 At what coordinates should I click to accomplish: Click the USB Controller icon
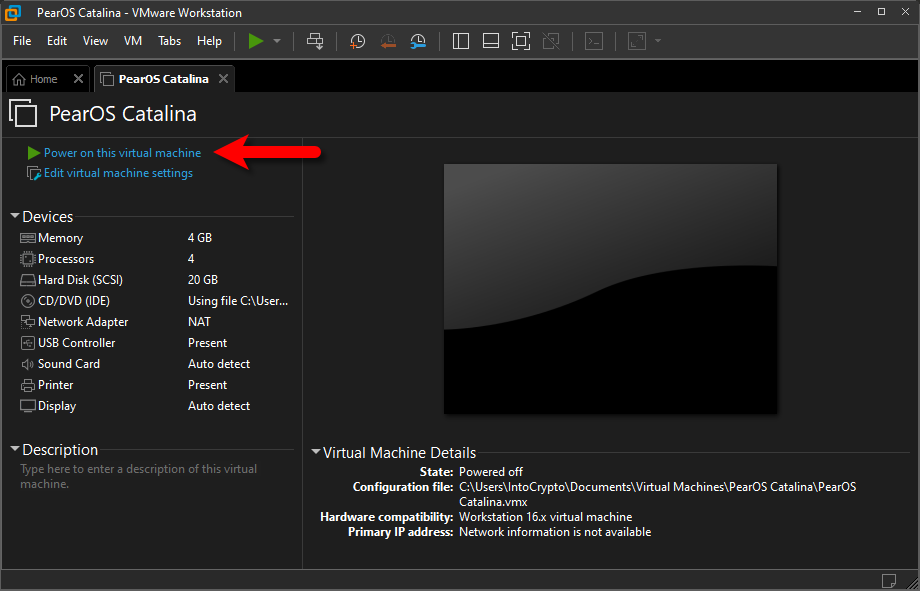(x=28, y=343)
